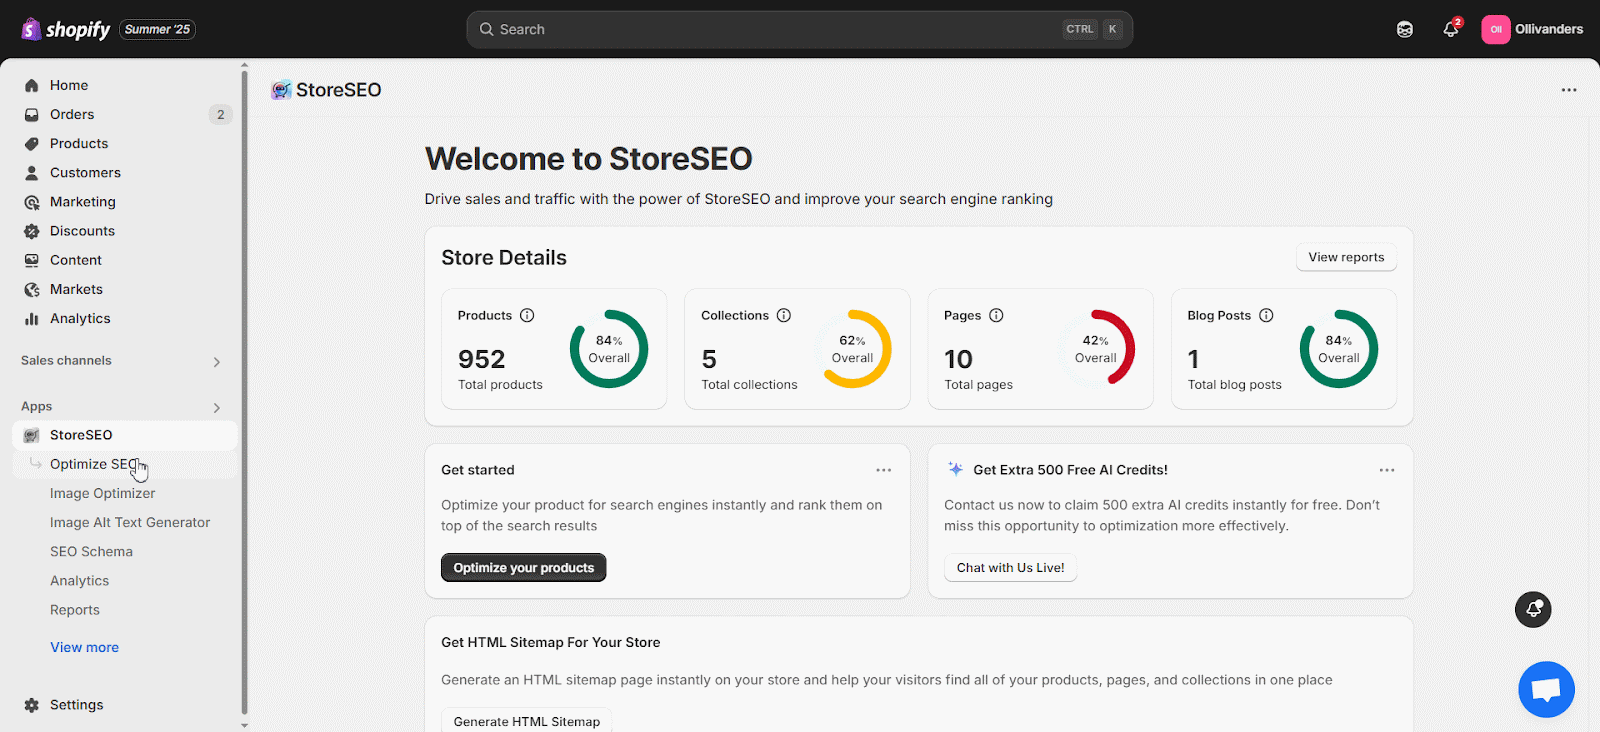This screenshot has width=1600, height=732.
Task: Click the Store Details heading
Action: point(504,257)
